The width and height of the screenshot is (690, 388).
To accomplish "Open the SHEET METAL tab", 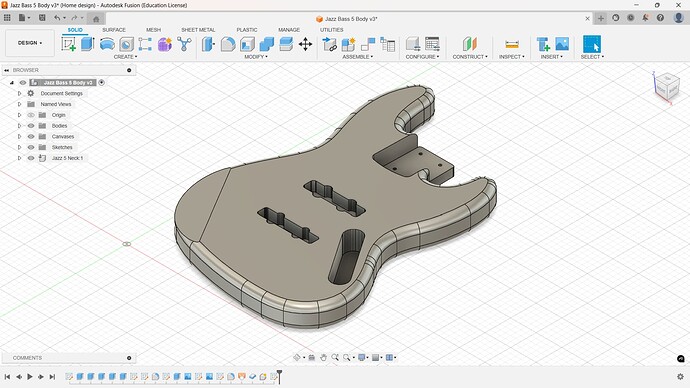I will pos(198,30).
